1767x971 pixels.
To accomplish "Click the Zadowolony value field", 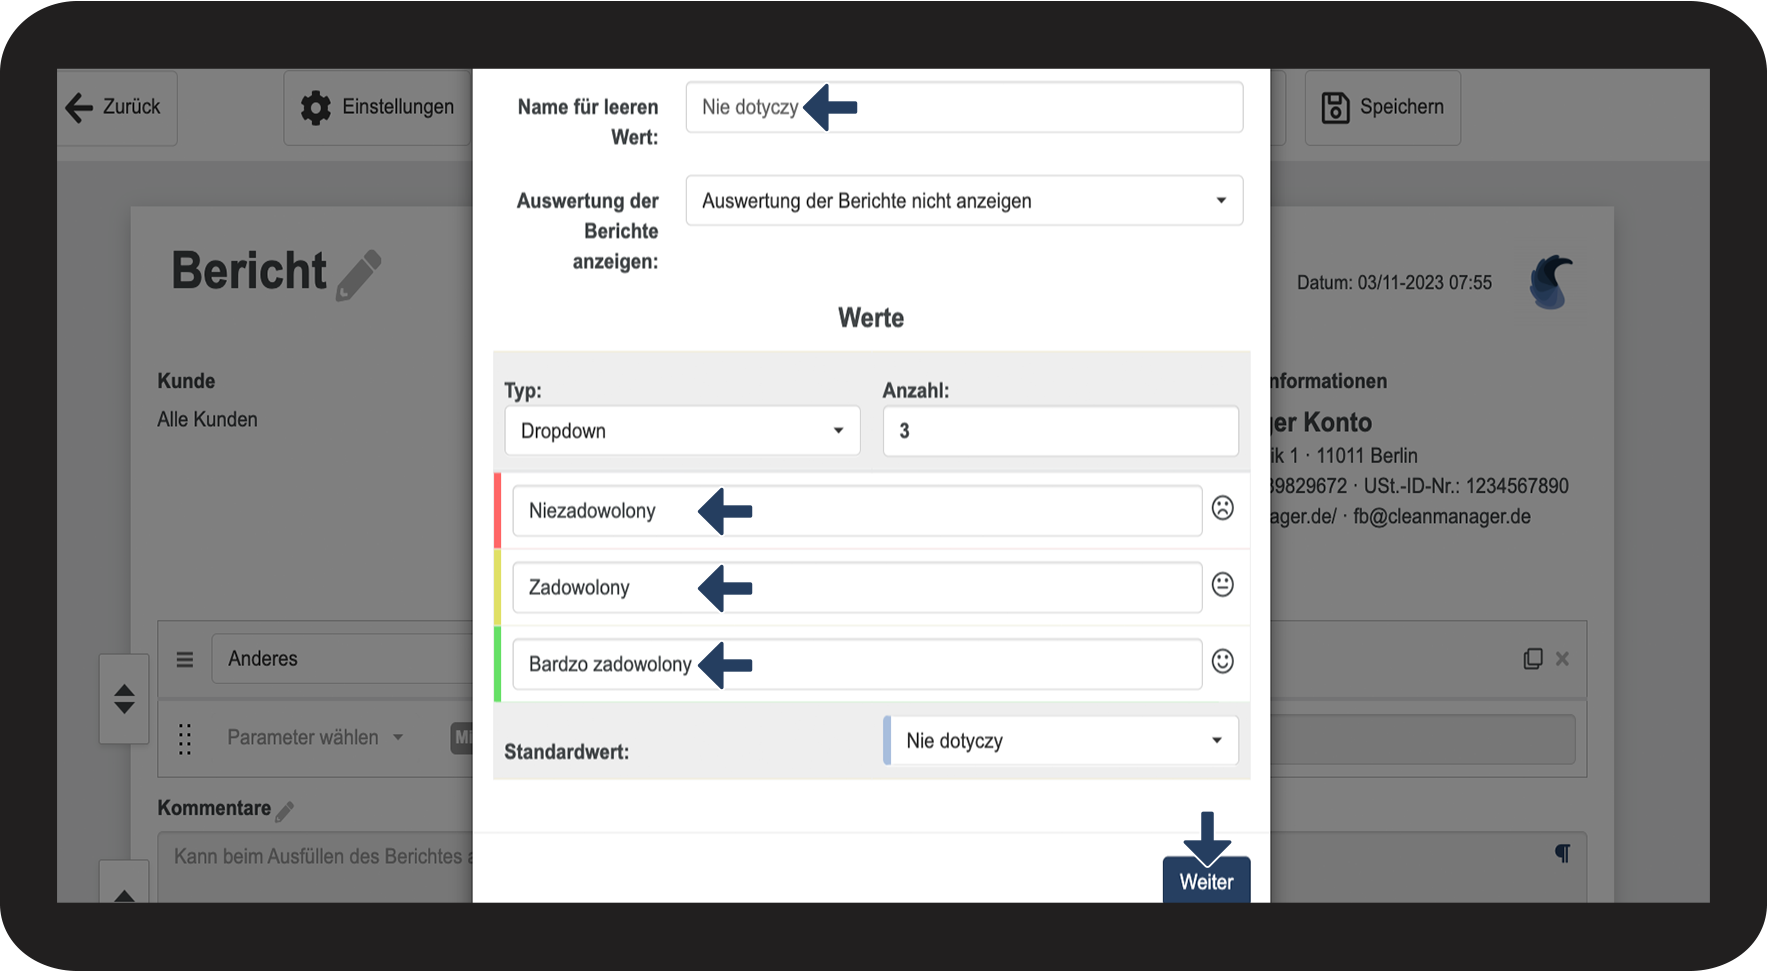I will 857,587.
